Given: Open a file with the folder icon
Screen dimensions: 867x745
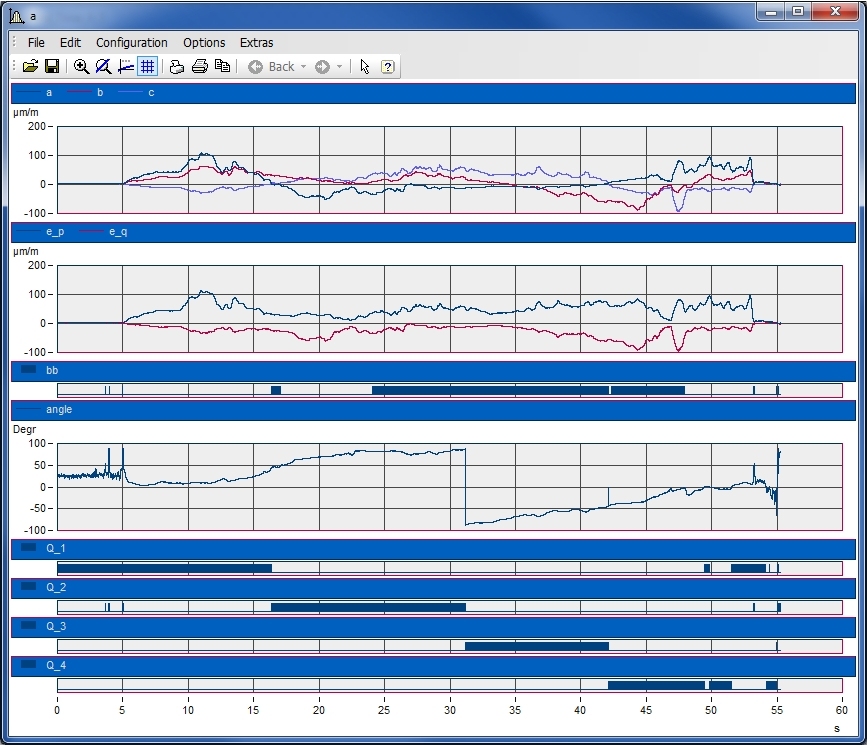Looking at the screenshot, I should pos(30,67).
